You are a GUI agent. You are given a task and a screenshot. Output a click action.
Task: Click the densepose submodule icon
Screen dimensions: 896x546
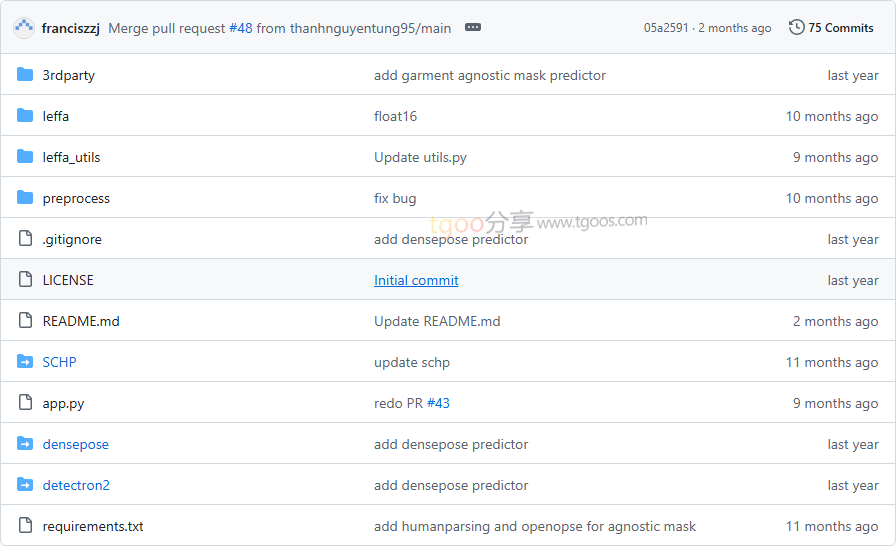(25, 444)
